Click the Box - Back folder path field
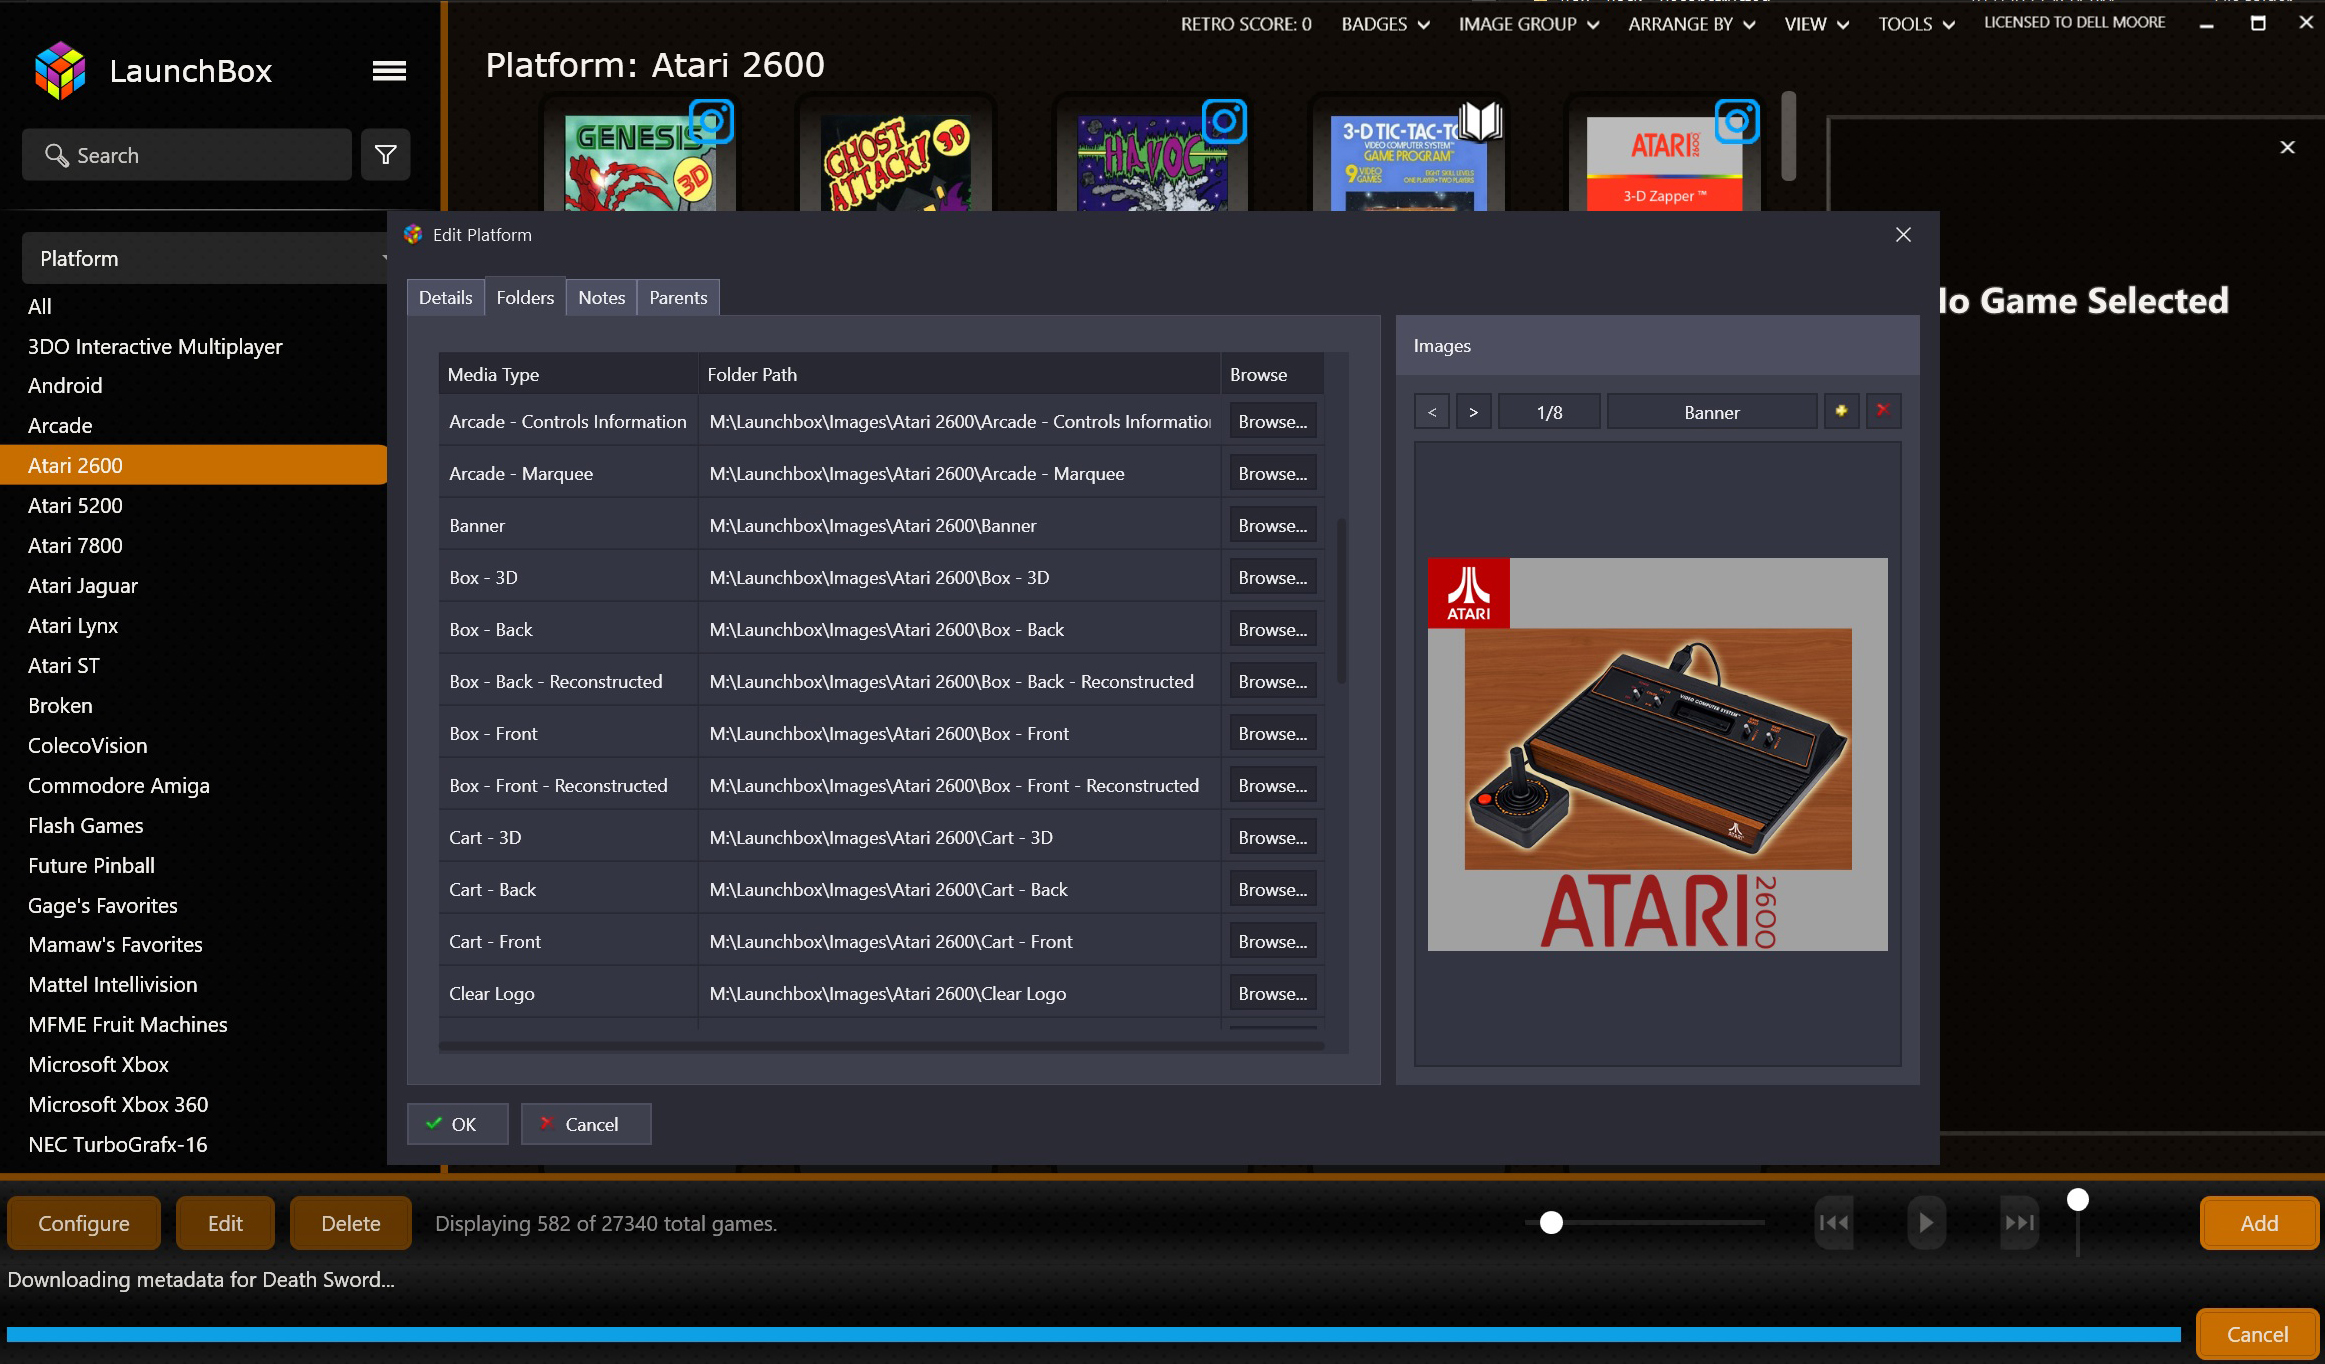This screenshot has height=1364, width=2325. (959, 629)
